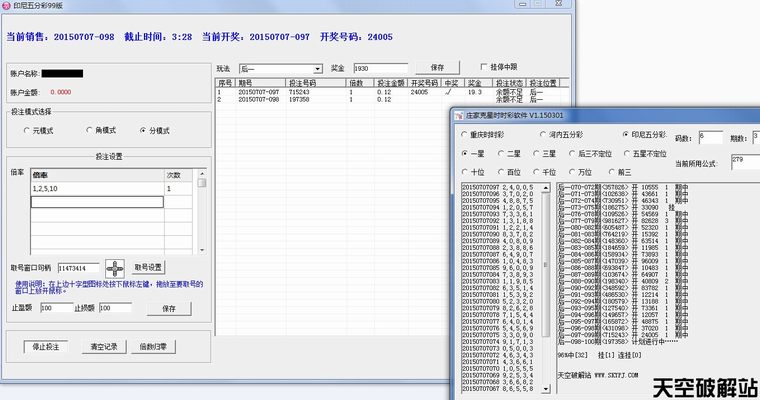
Task: Choose 后三不定位 play type
Action: [570, 154]
